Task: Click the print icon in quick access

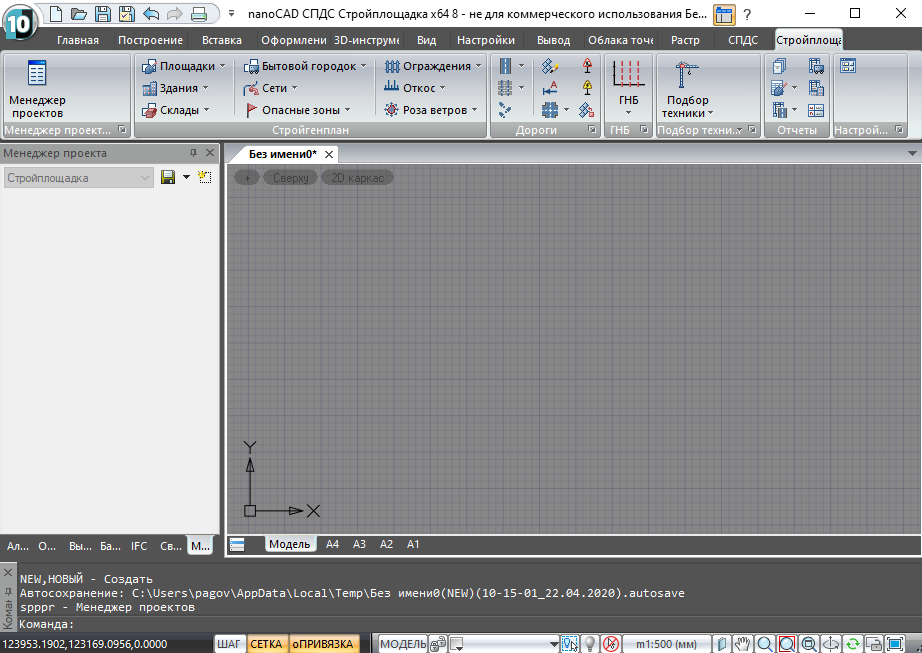Action: [x=199, y=14]
